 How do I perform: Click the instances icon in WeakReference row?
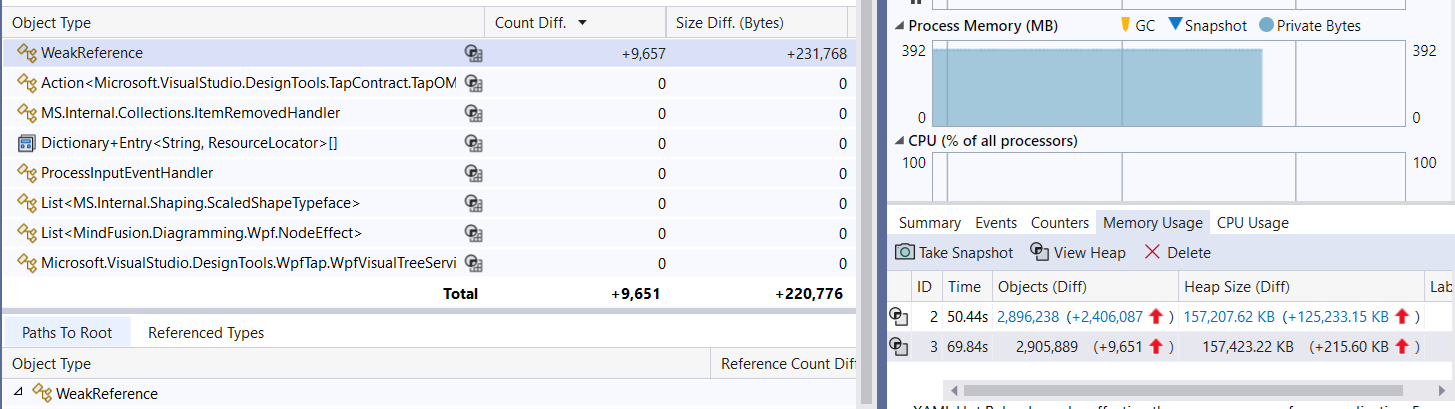(x=474, y=53)
